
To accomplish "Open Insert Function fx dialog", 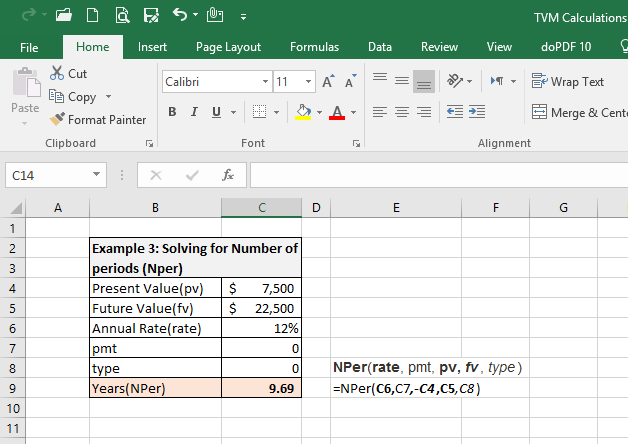I will pos(227,175).
